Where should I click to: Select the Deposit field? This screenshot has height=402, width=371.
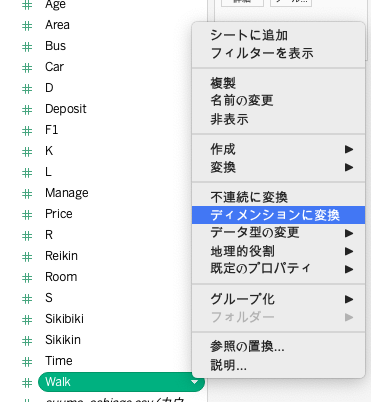66,109
